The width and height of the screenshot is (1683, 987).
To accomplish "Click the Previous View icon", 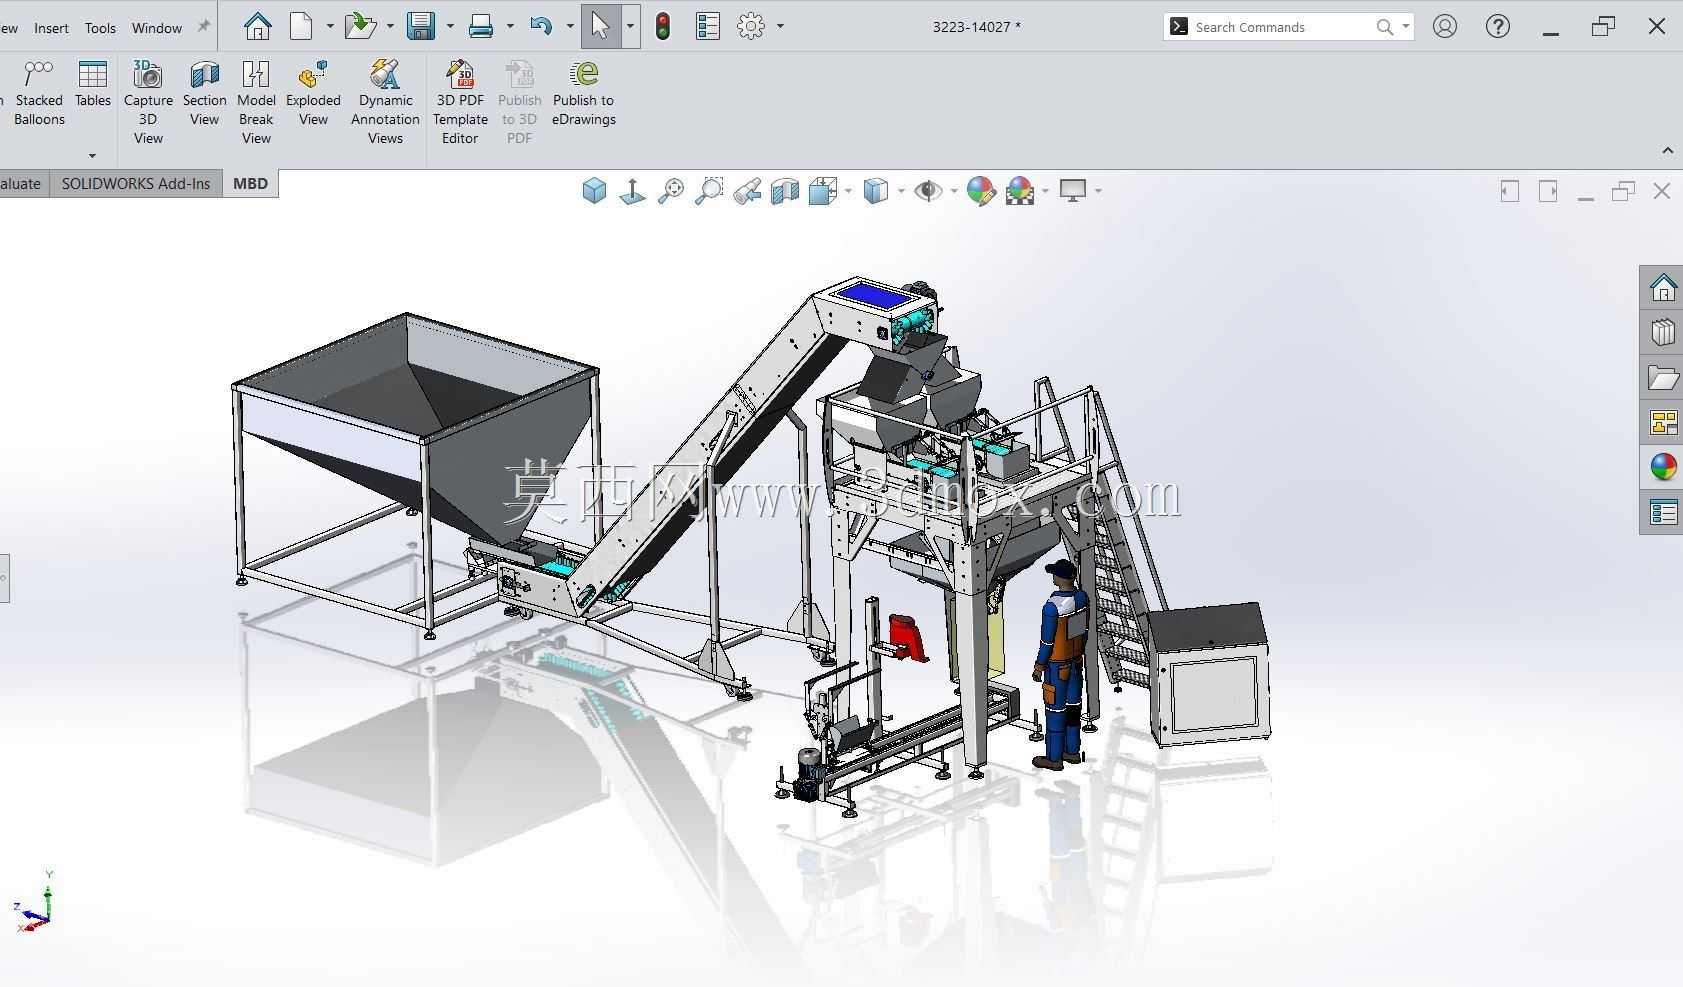I will tap(747, 190).
